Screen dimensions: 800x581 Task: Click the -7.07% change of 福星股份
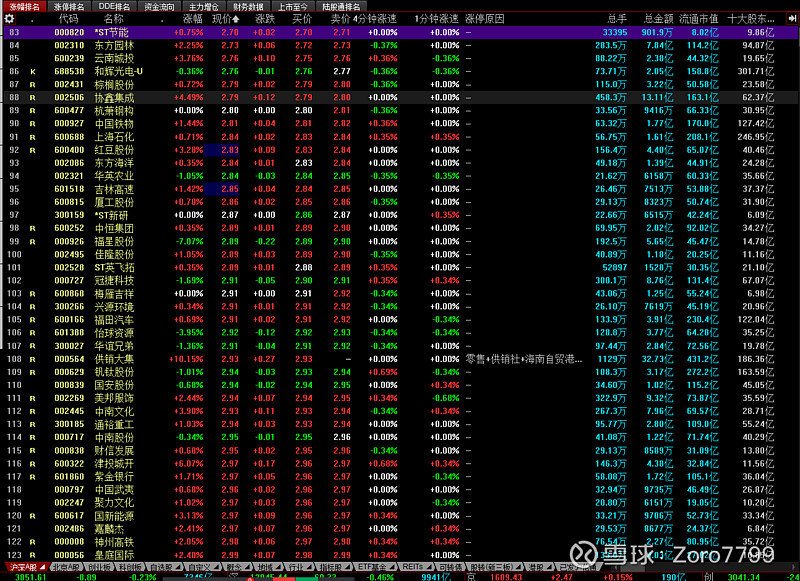pos(189,242)
